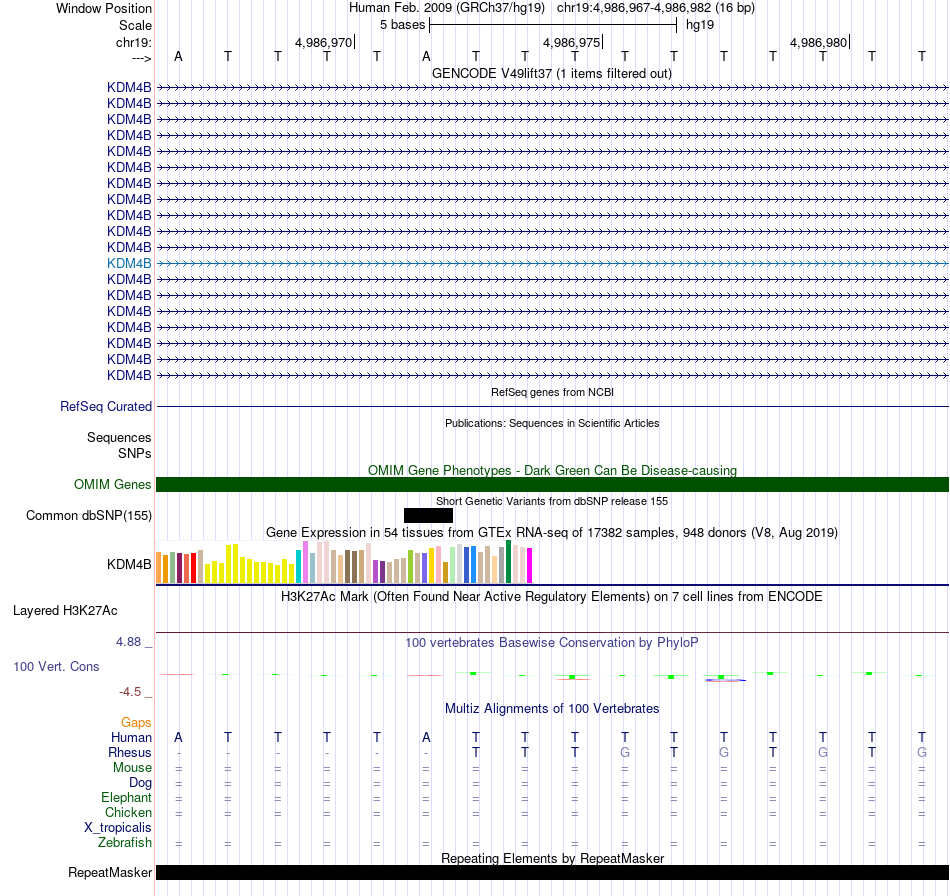Click 'Publications: Sequences in Scientific Articles' title
The height and width of the screenshot is (896, 950).
[552, 423]
